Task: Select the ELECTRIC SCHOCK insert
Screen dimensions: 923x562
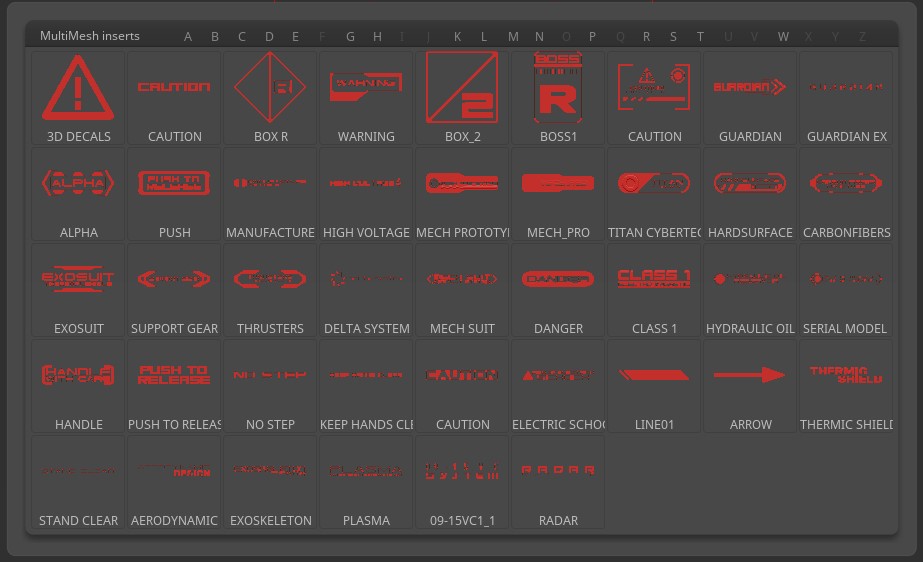Action: coord(558,385)
